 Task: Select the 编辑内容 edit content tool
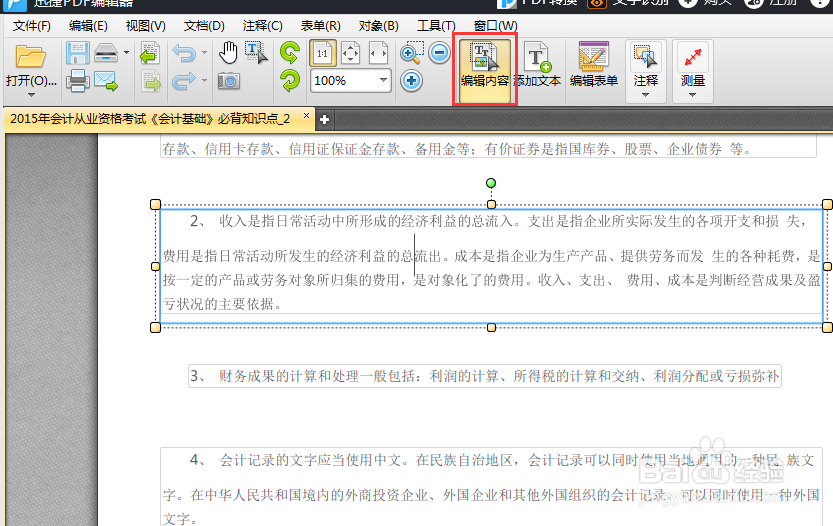(484, 71)
